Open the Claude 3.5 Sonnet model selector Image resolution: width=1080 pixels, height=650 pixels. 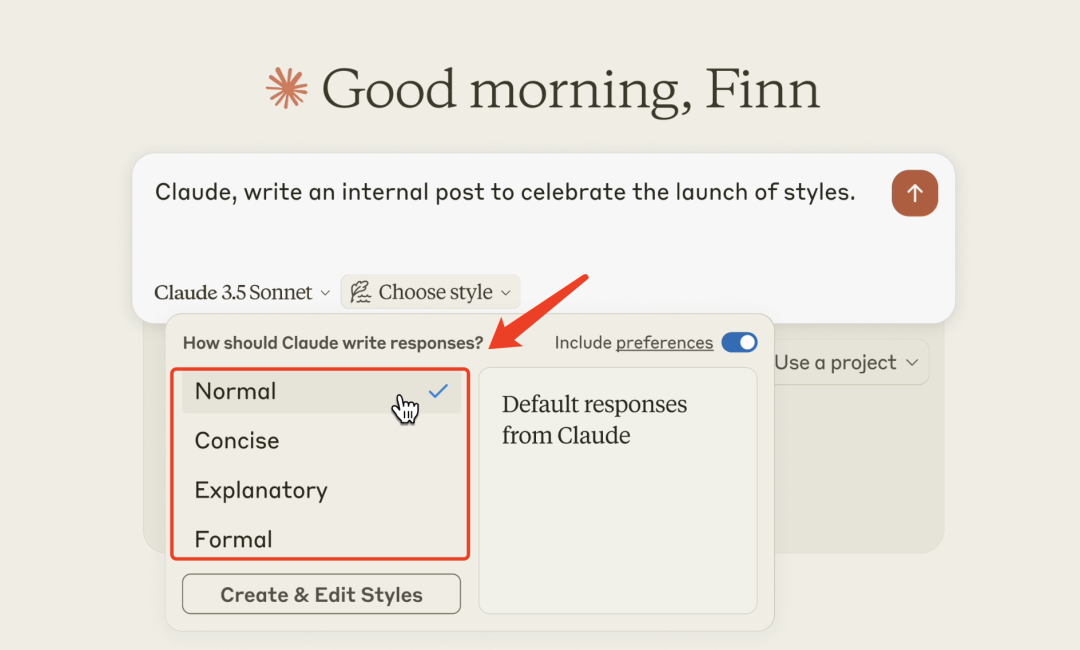(242, 293)
